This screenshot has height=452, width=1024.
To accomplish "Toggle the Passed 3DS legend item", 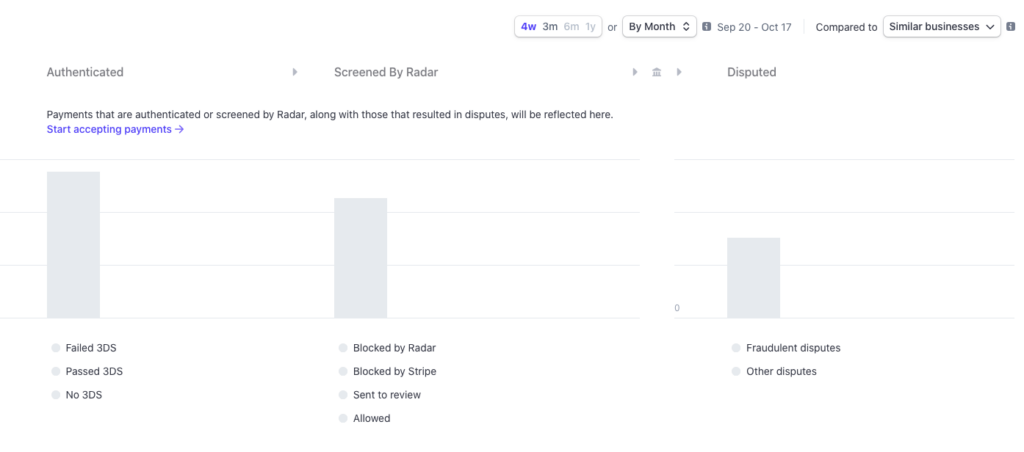I will [x=93, y=371].
